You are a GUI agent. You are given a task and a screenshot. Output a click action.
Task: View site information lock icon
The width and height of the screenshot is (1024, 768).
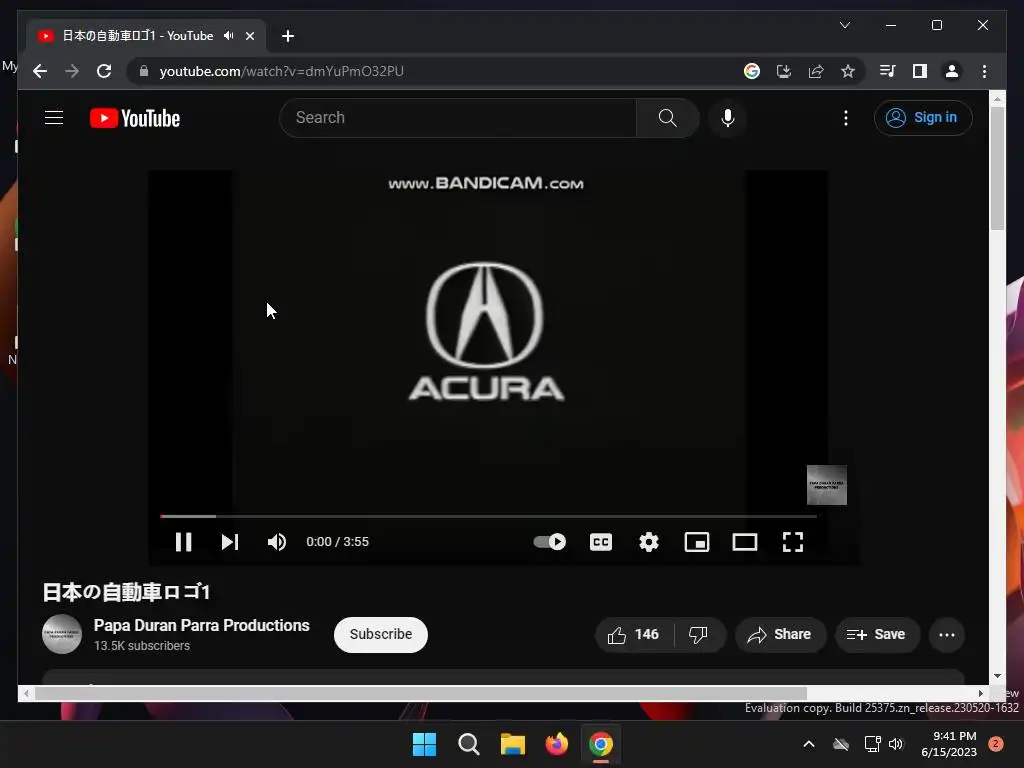point(144,71)
